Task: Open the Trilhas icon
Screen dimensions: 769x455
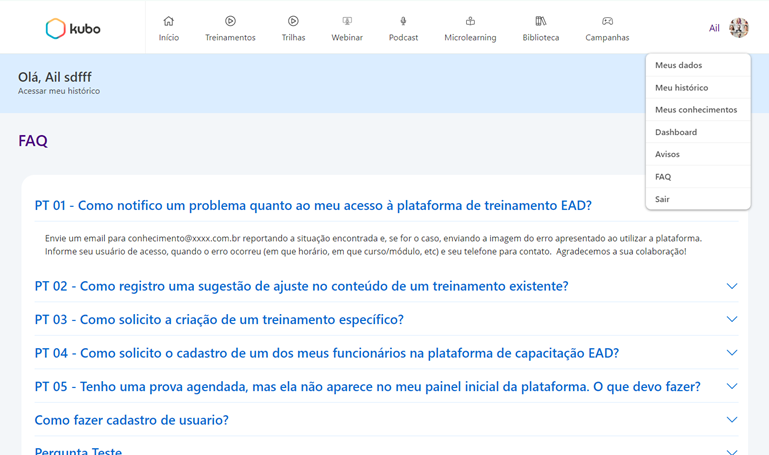Action: click(x=293, y=21)
